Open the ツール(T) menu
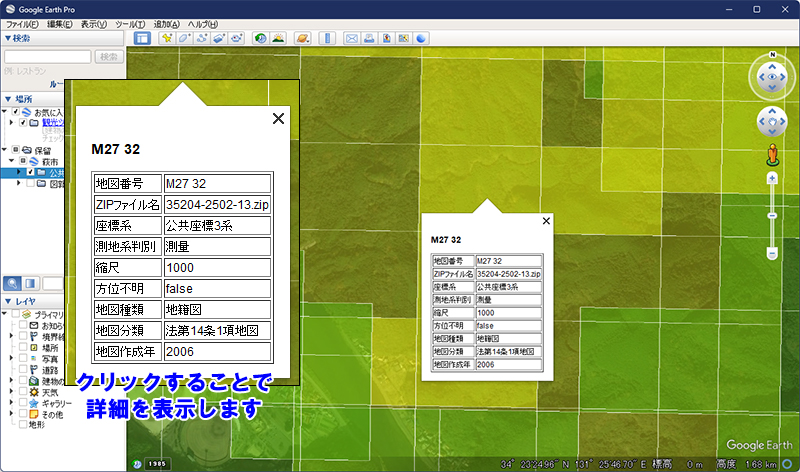The image size is (800, 472). point(130,24)
